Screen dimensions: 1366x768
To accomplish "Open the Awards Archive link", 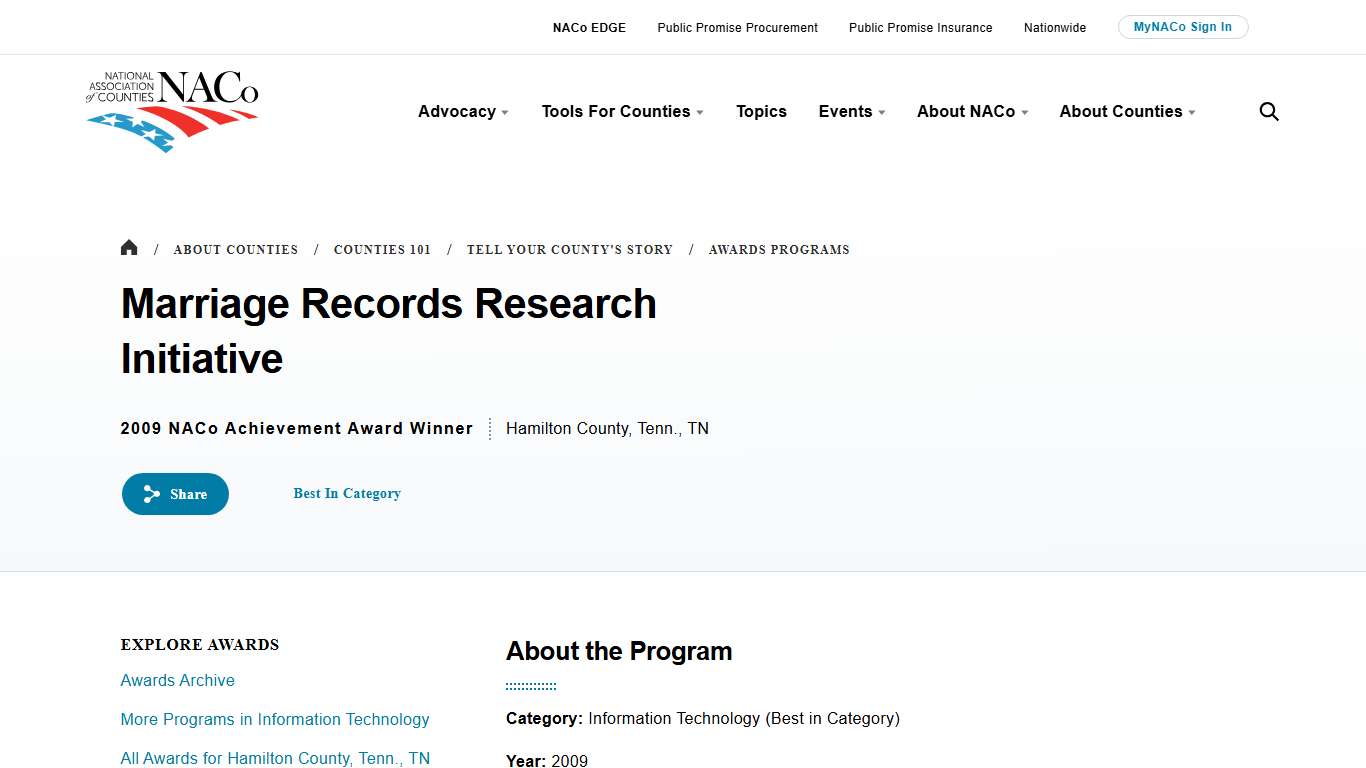I will (177, 680).
